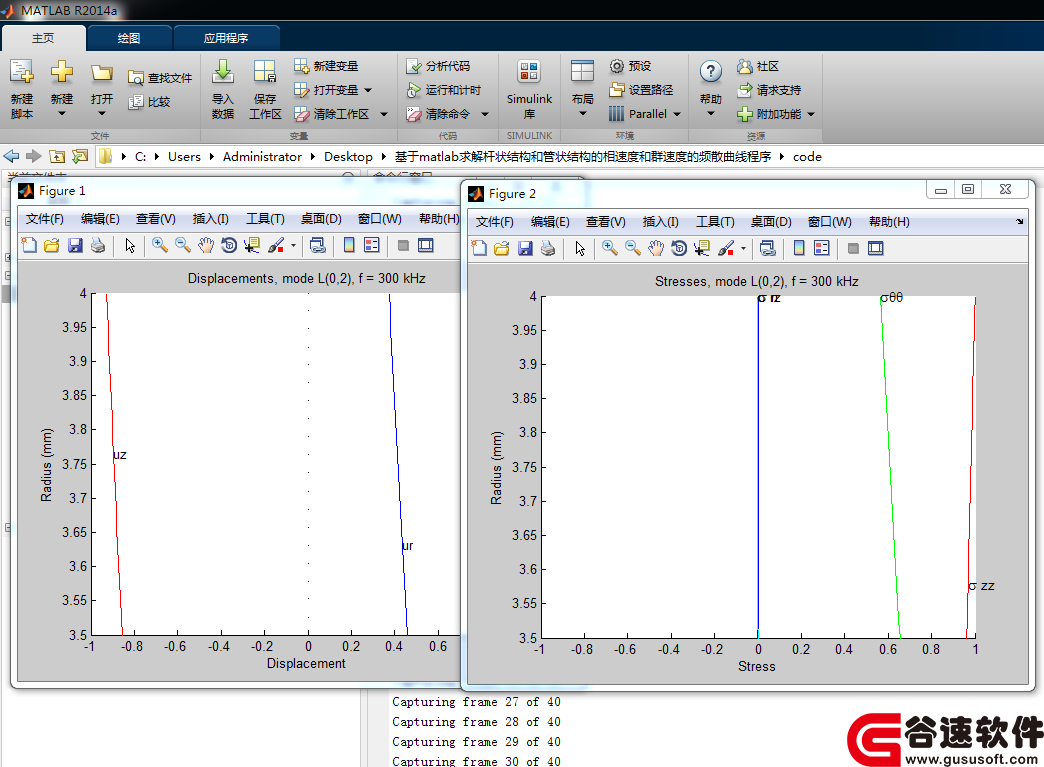Viewport: 1044px width, 767px height.
Task: Click 导入数据 (Import Data)
Action: point(222,88)
